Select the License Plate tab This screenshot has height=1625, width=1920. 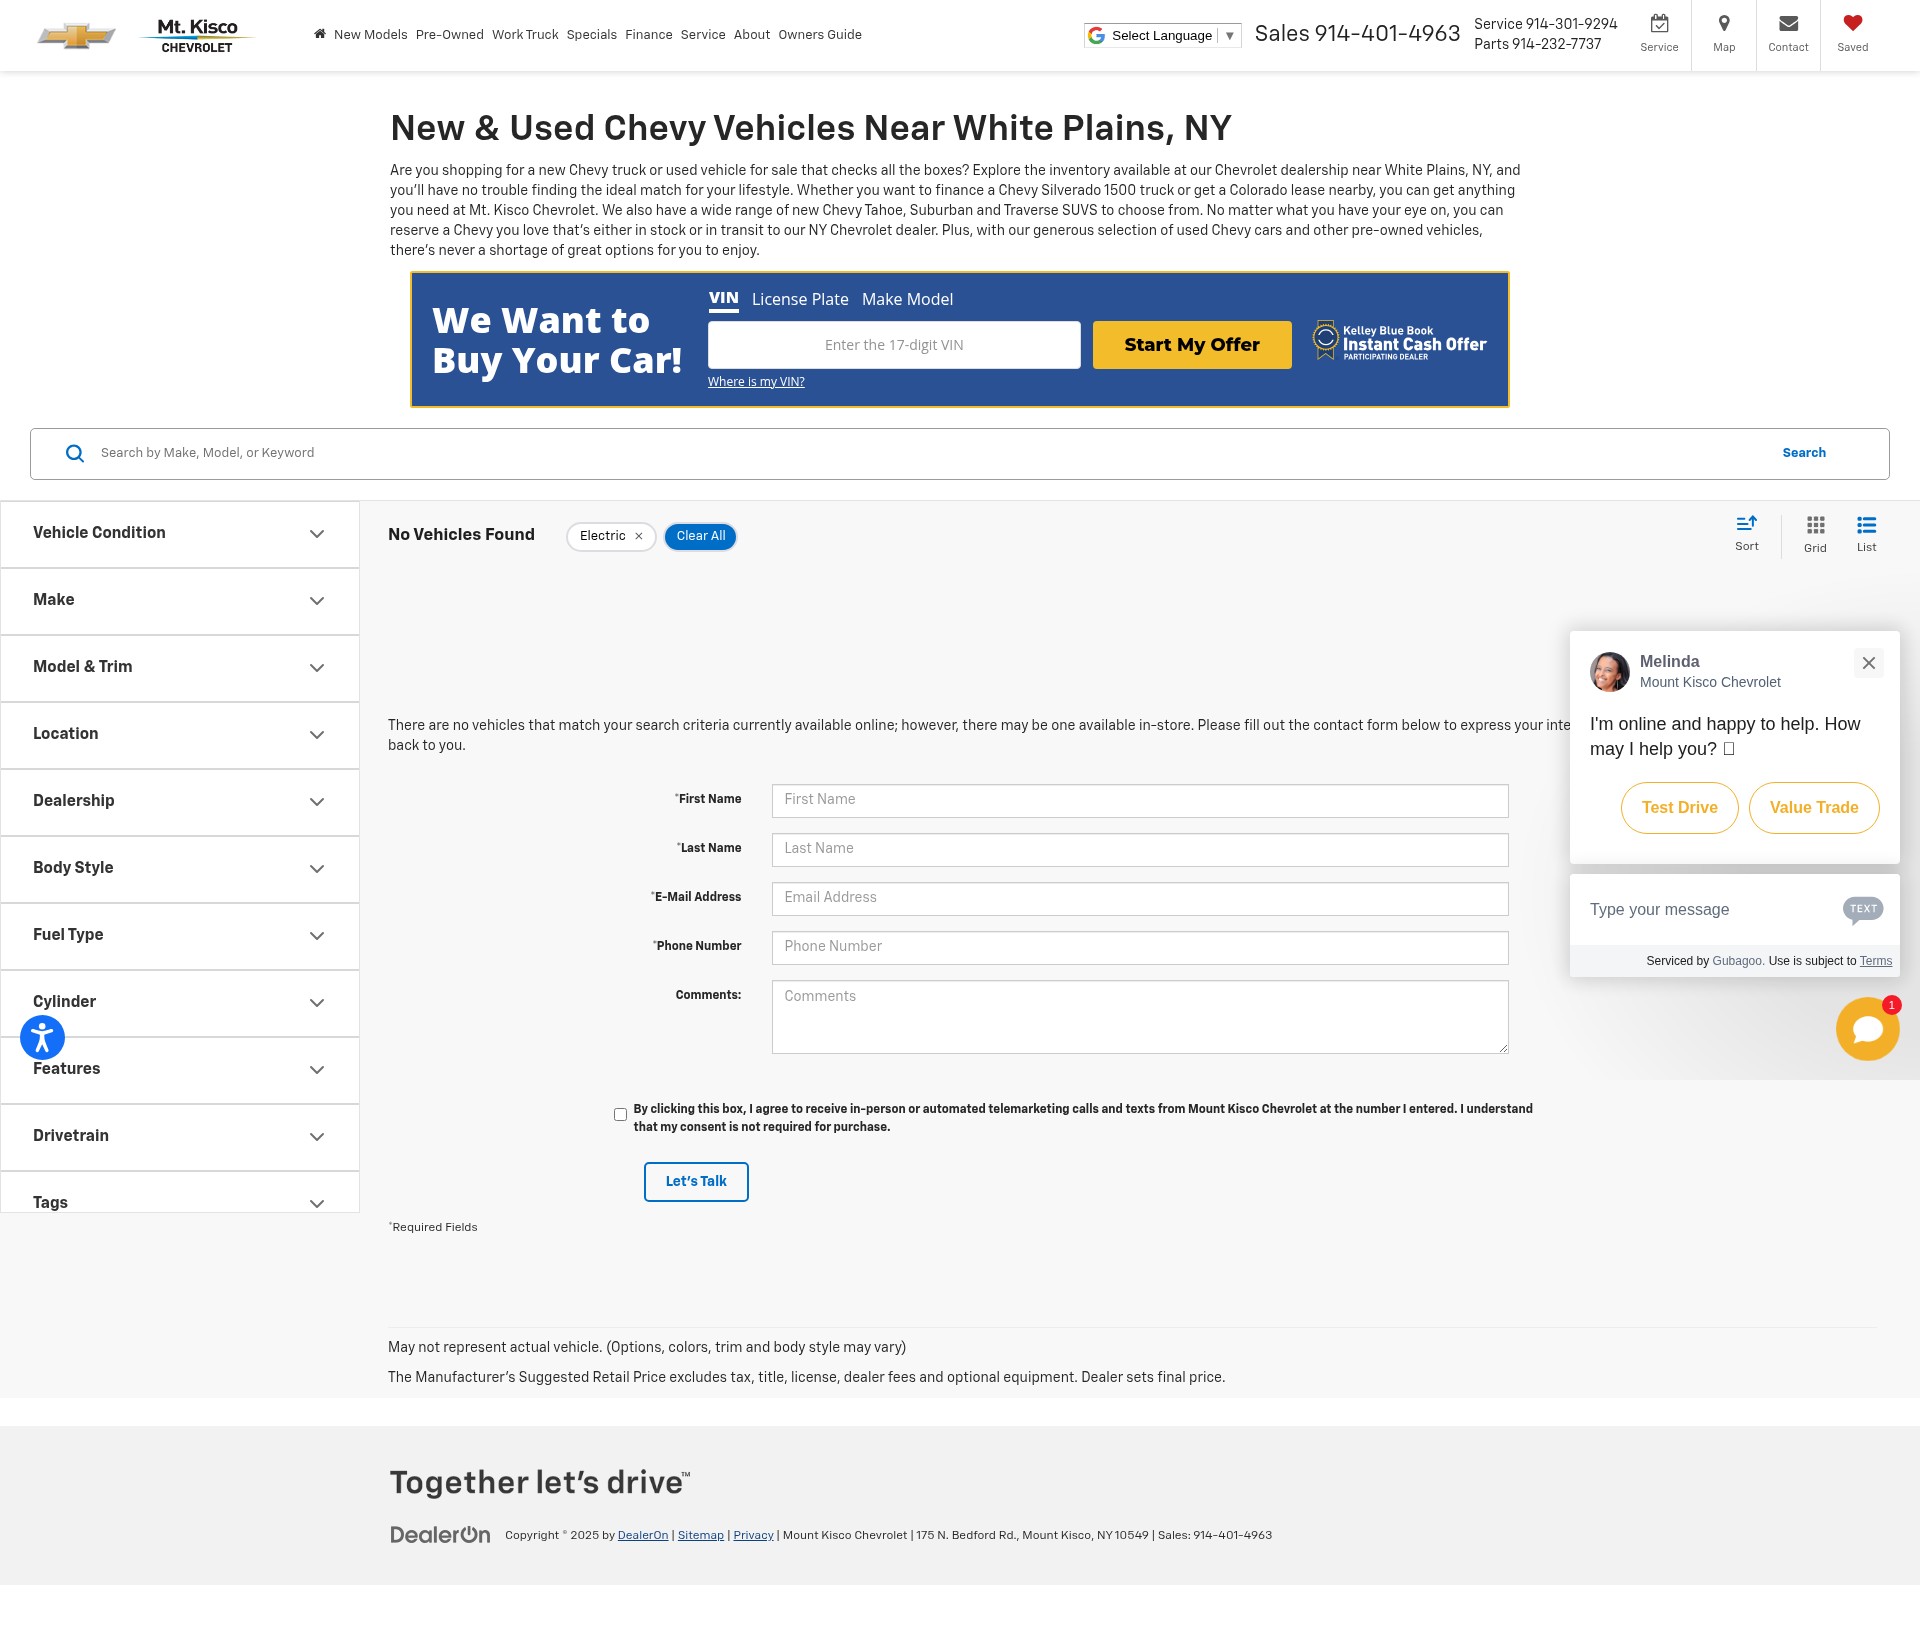[800, 300]
